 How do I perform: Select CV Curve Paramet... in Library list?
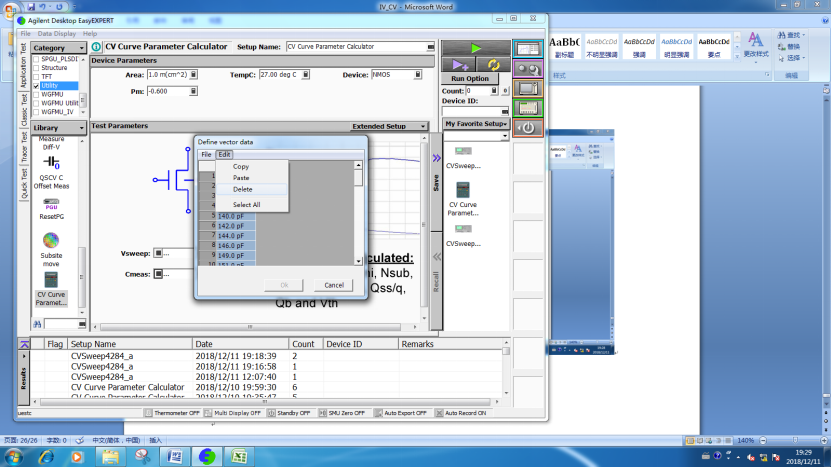tap(51, 289)
